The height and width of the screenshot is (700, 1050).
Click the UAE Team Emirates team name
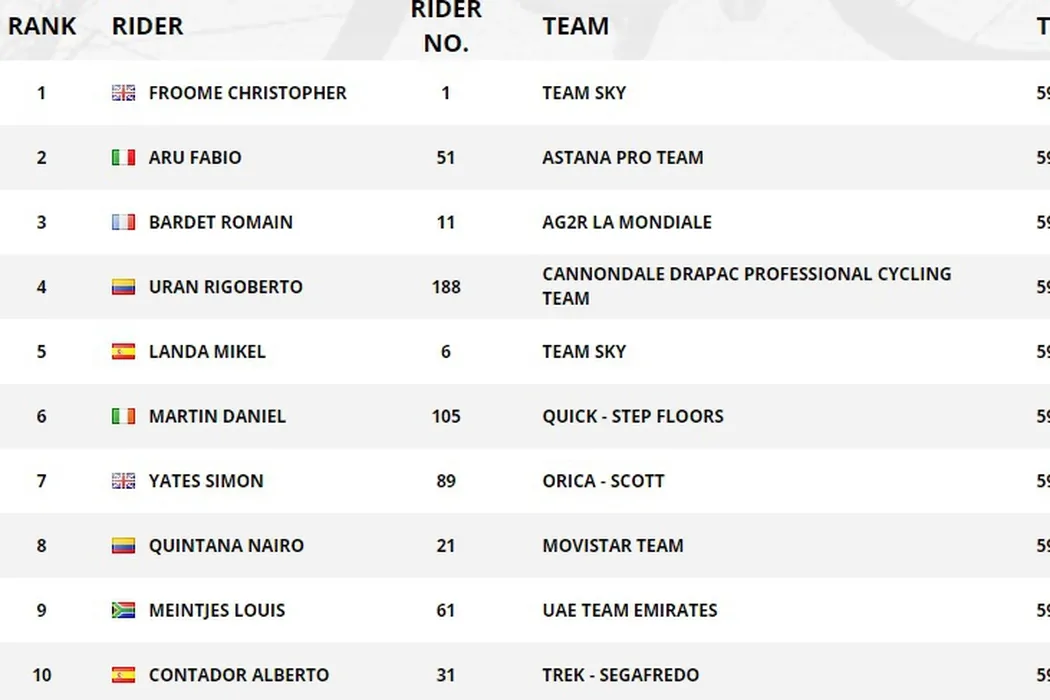[x=629, y=610]
